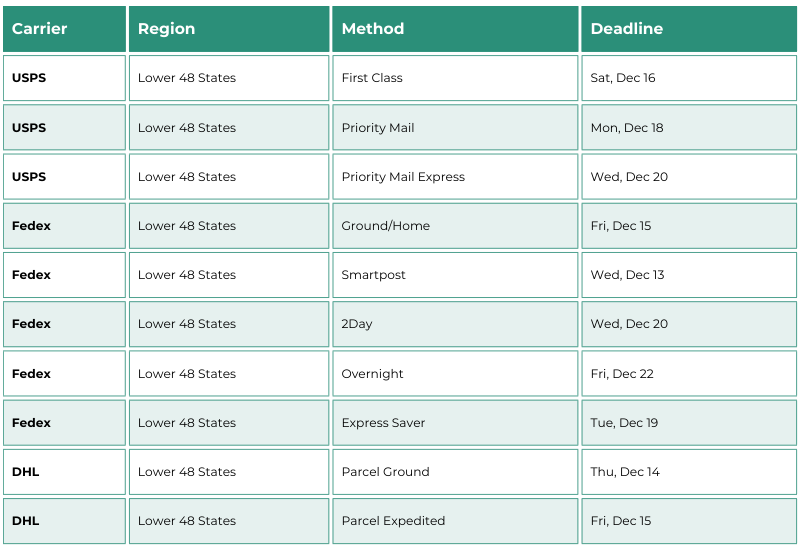This screenshot has height=550, width=800.
Task: Click the Deadline column header
Action: pyautogui.click(x=689, y=29)
